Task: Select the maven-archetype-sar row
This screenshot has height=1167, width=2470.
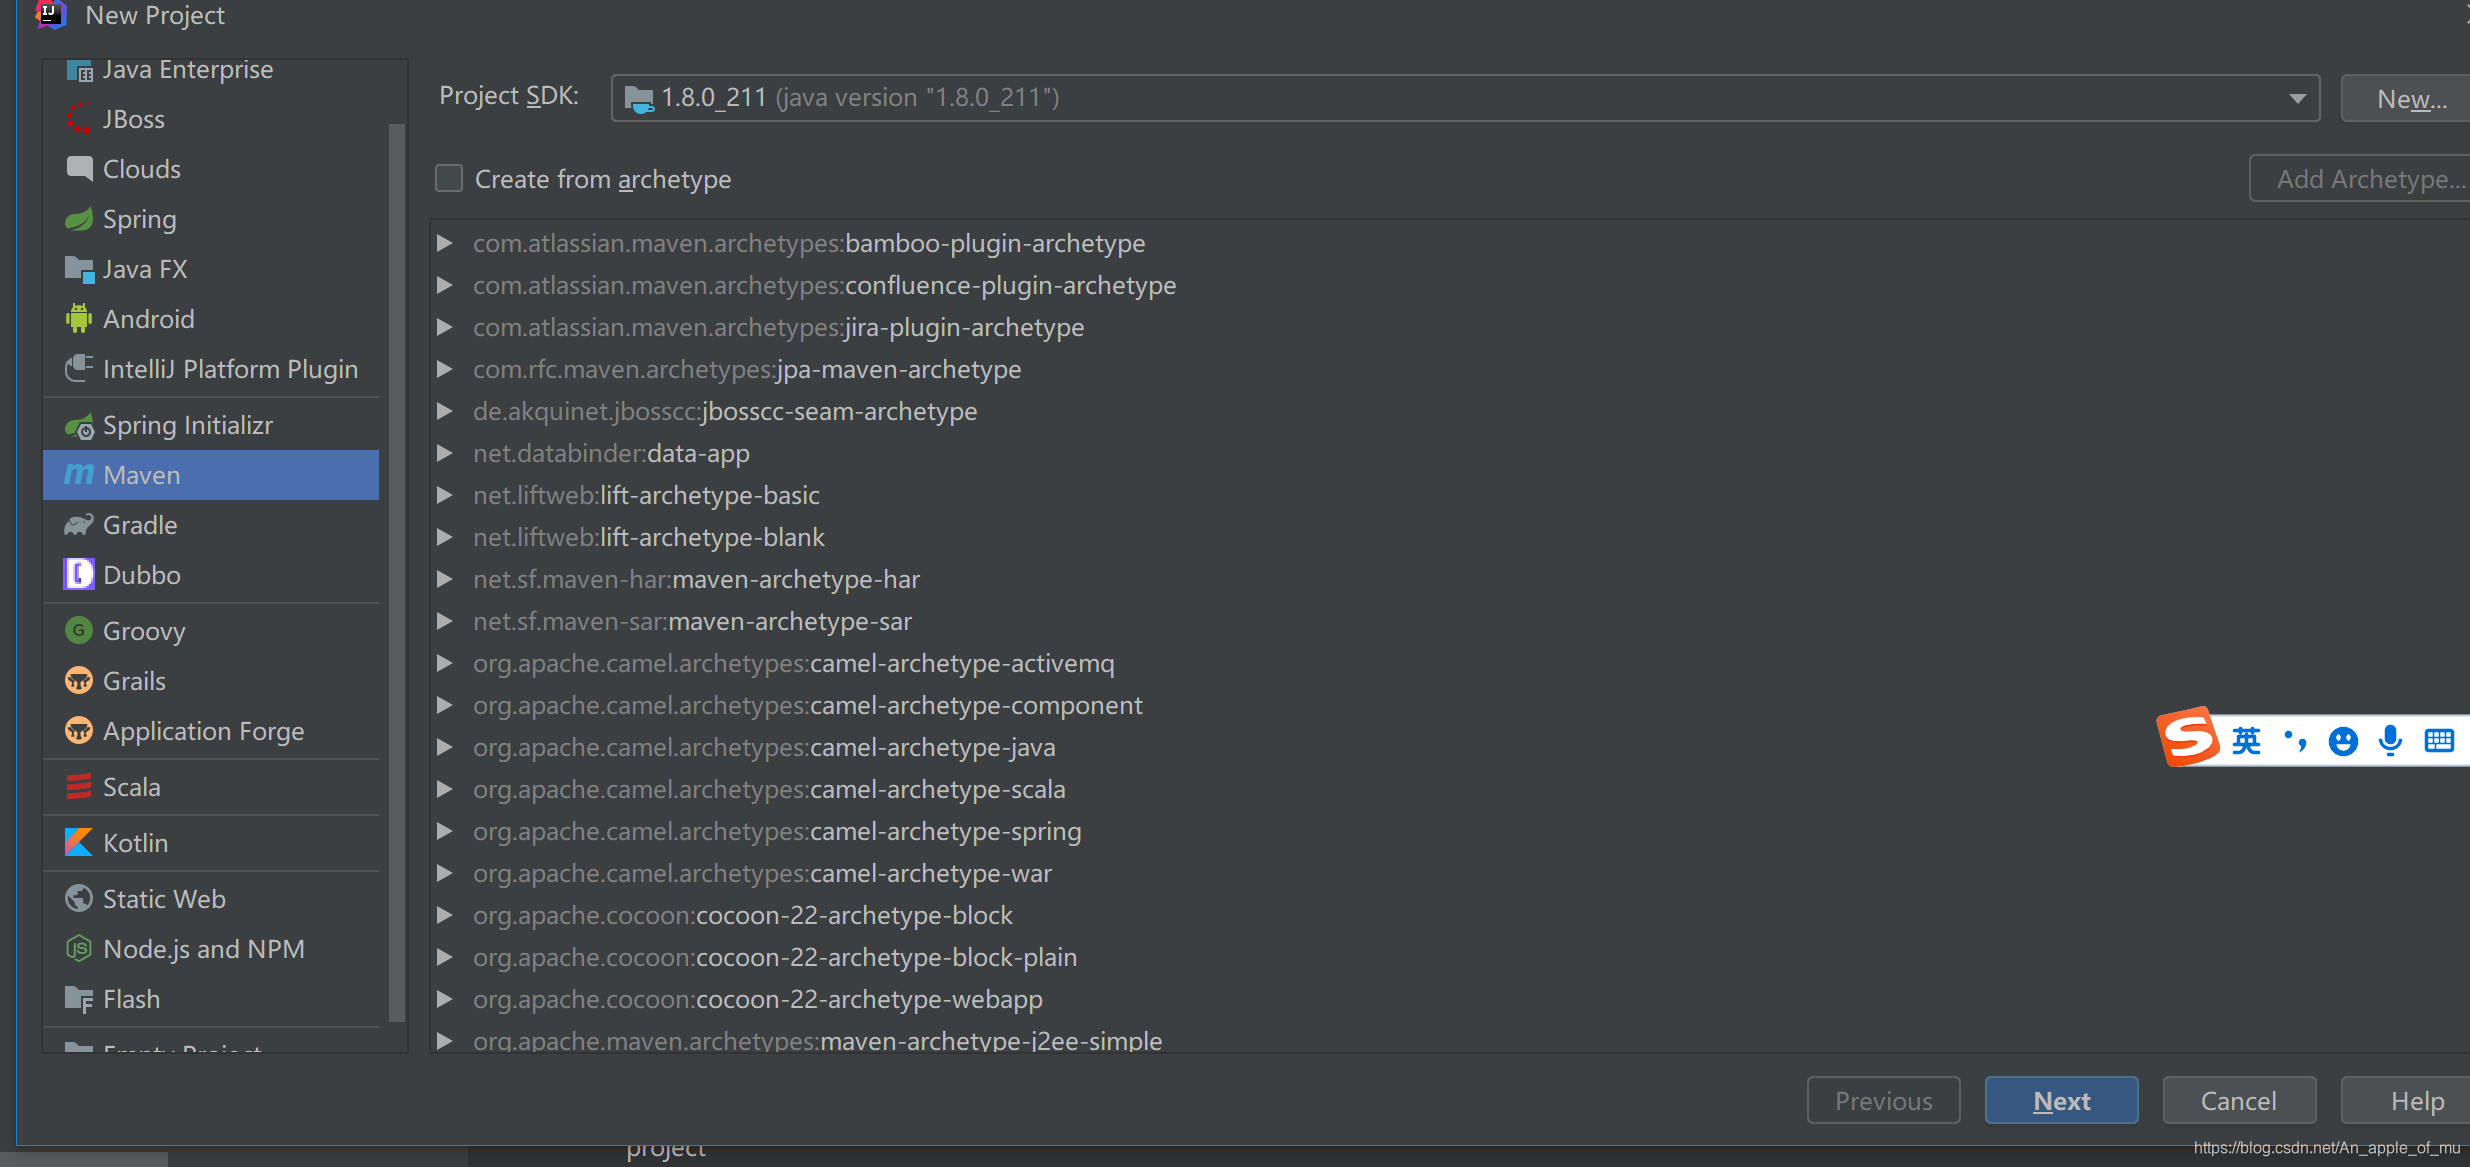Action: click(1450, 621)
